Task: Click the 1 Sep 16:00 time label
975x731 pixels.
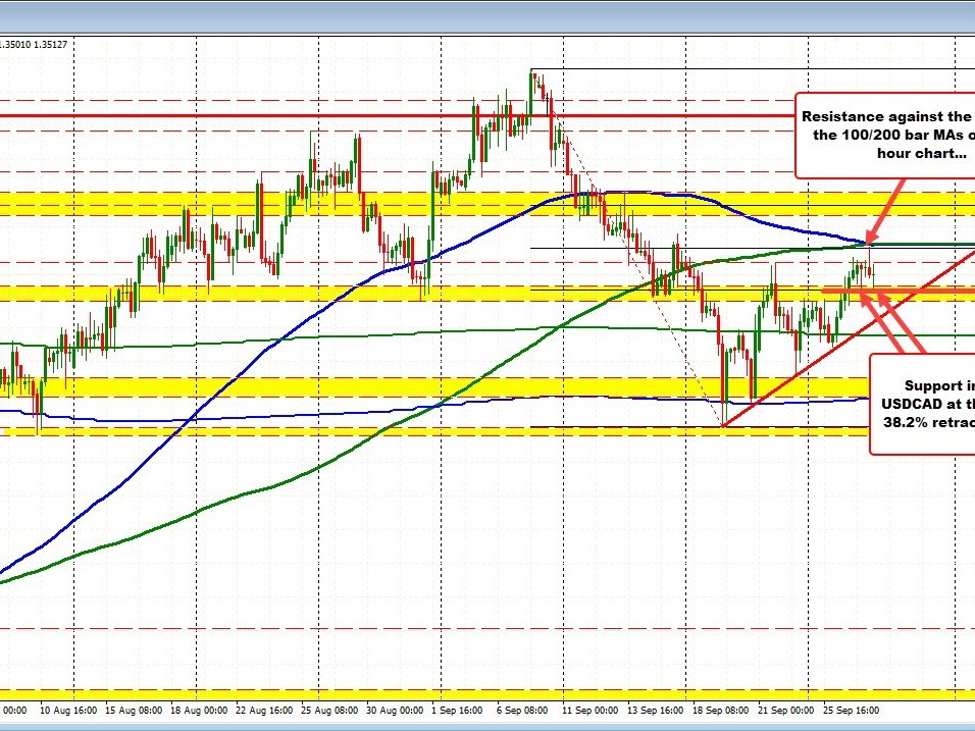Action: click(459, 710)
